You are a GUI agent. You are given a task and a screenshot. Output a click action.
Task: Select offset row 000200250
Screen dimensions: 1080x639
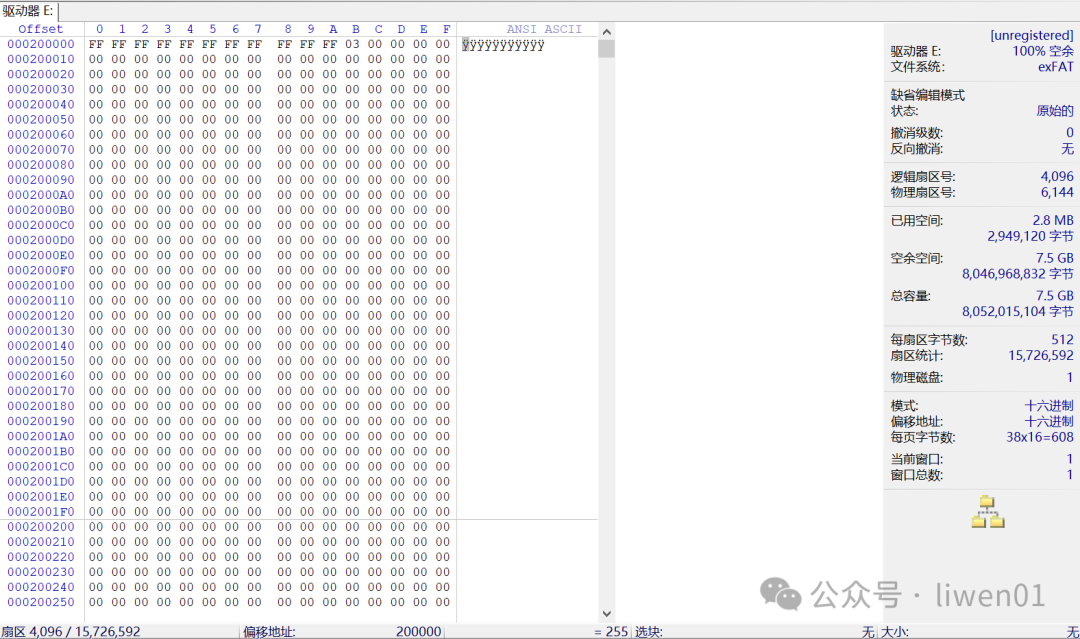coord(41,602)
